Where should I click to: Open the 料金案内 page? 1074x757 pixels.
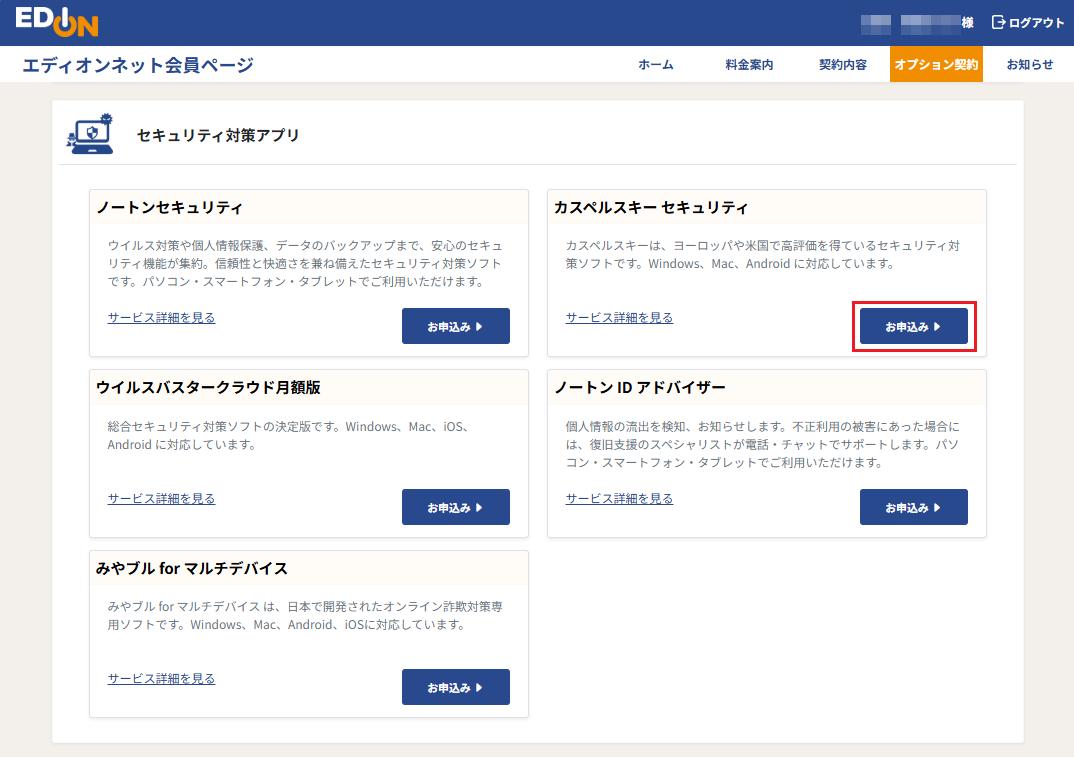tap(749, 64)
